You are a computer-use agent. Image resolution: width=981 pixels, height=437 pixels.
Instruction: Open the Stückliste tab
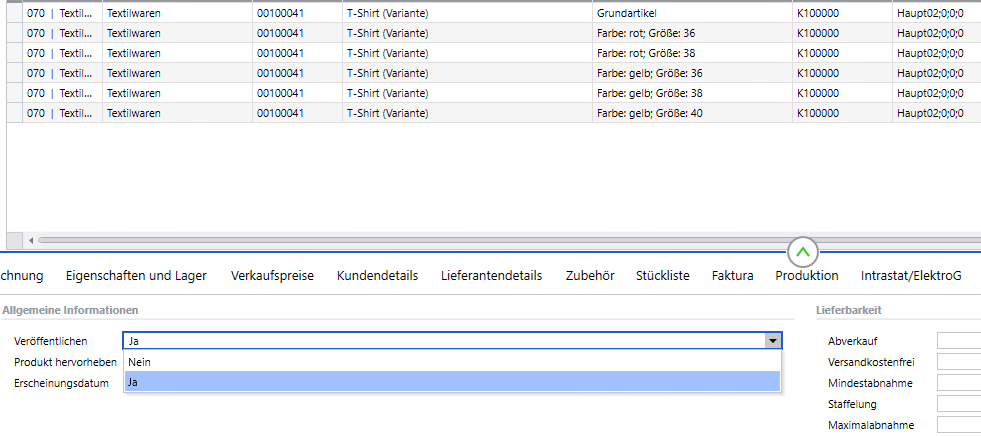(x=662, y=276)
